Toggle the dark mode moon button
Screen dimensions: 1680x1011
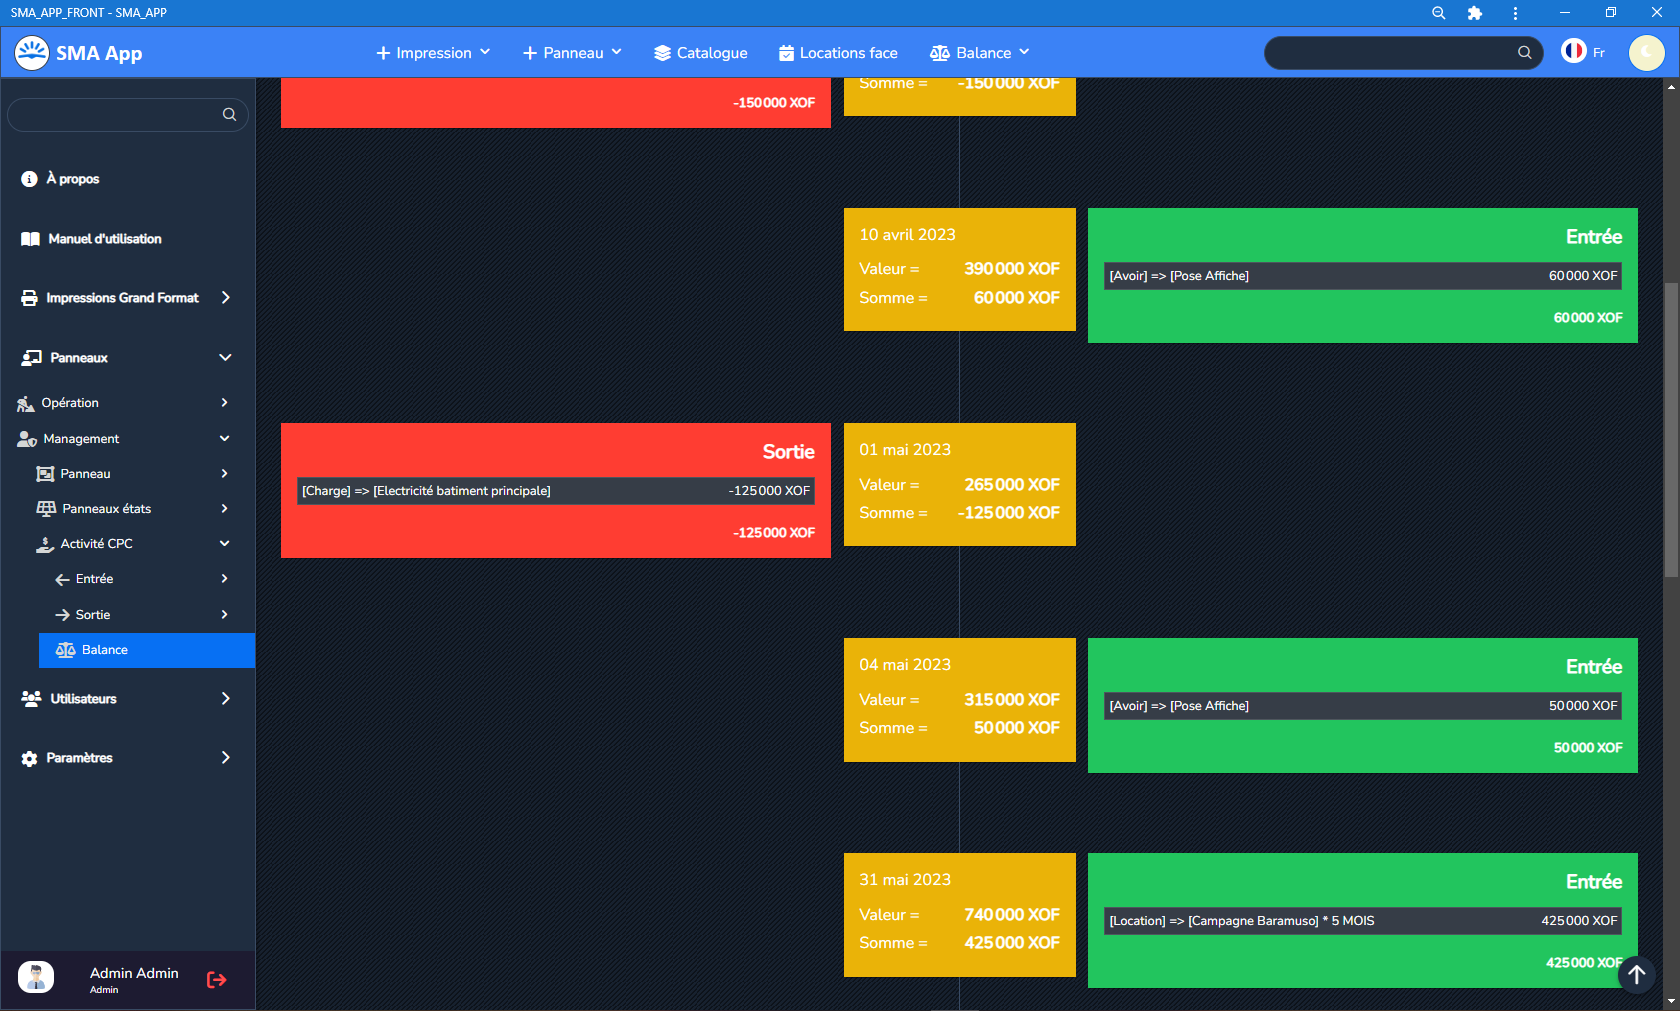tap(1646, 53)
